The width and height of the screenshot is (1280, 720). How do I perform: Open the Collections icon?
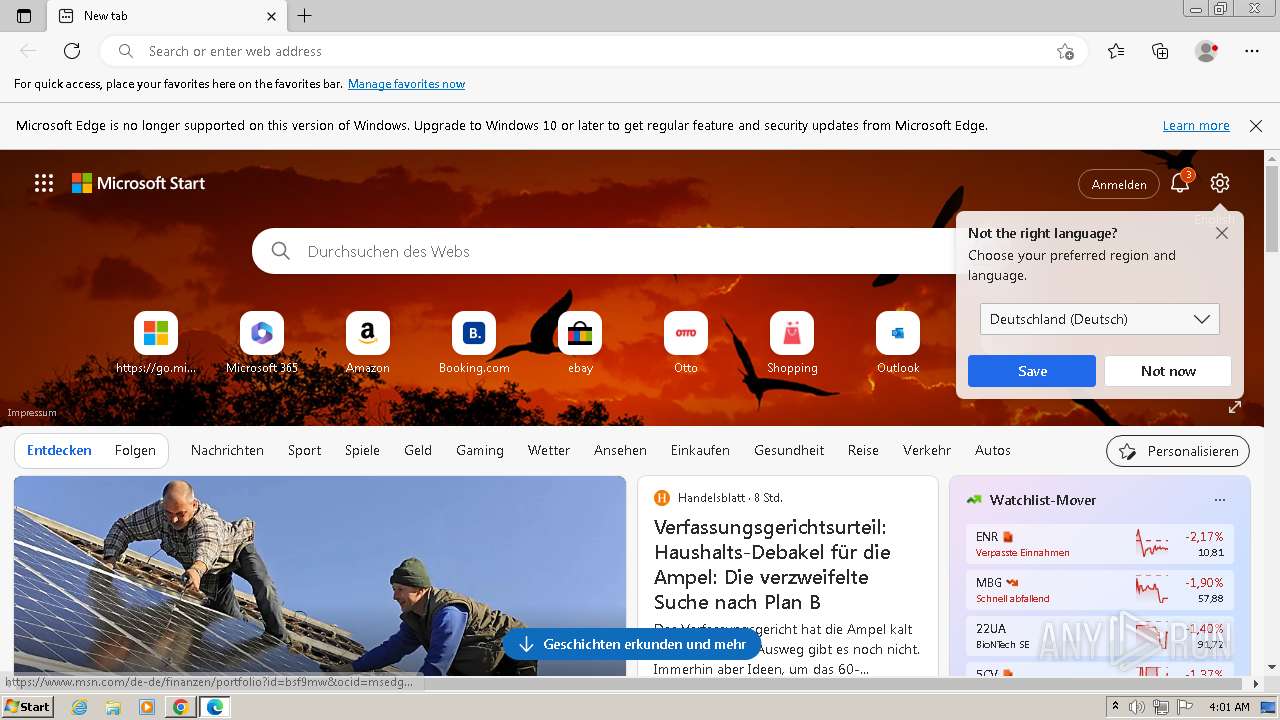click(1160, 51)
